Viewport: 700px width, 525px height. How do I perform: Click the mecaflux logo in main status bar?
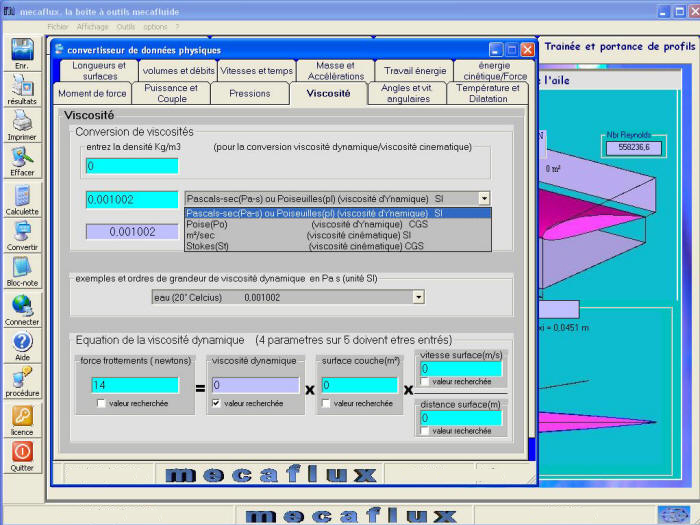tap(351, 516)
